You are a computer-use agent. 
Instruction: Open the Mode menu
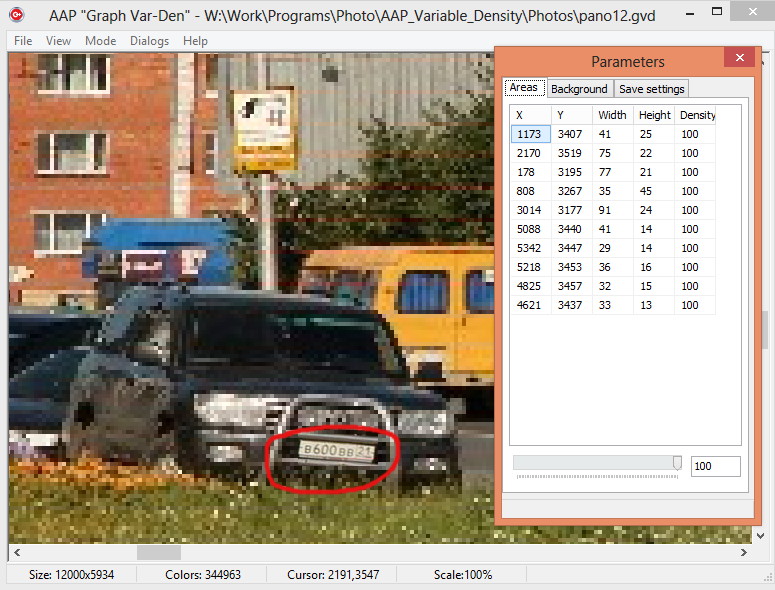(100, 41)
